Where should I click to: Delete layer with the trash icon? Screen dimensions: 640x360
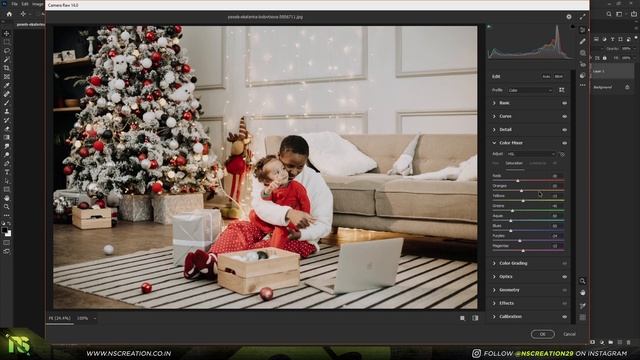tap(629, 342)
